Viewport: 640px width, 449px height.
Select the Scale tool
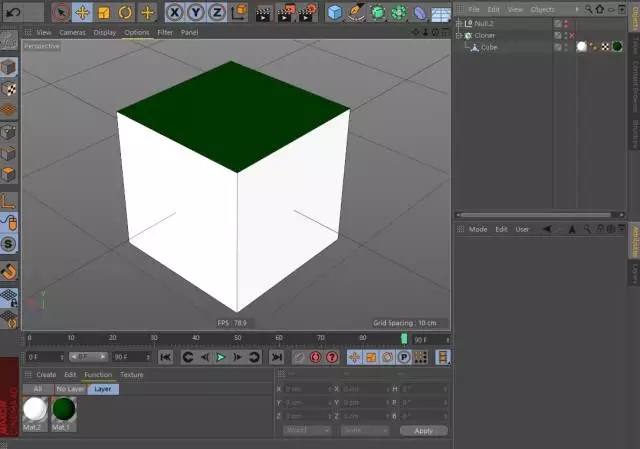(x=103, y=12)
